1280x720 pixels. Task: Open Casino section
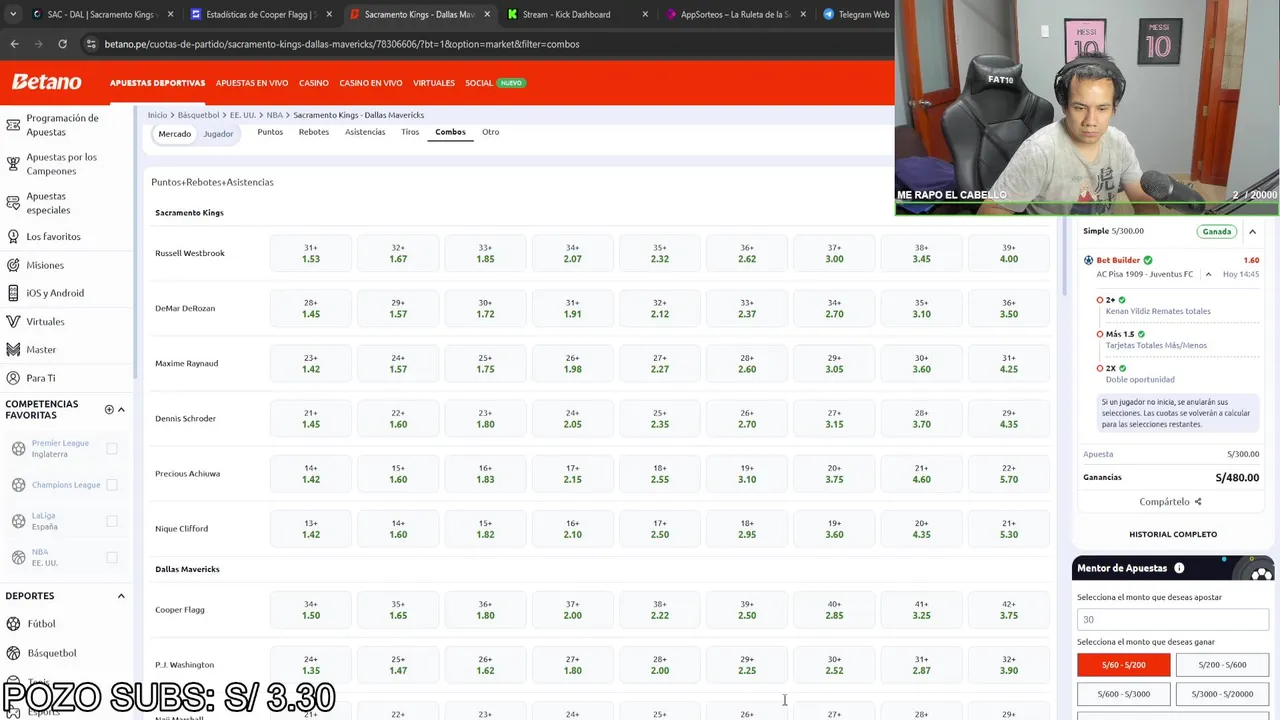click(x=314, y=83)
